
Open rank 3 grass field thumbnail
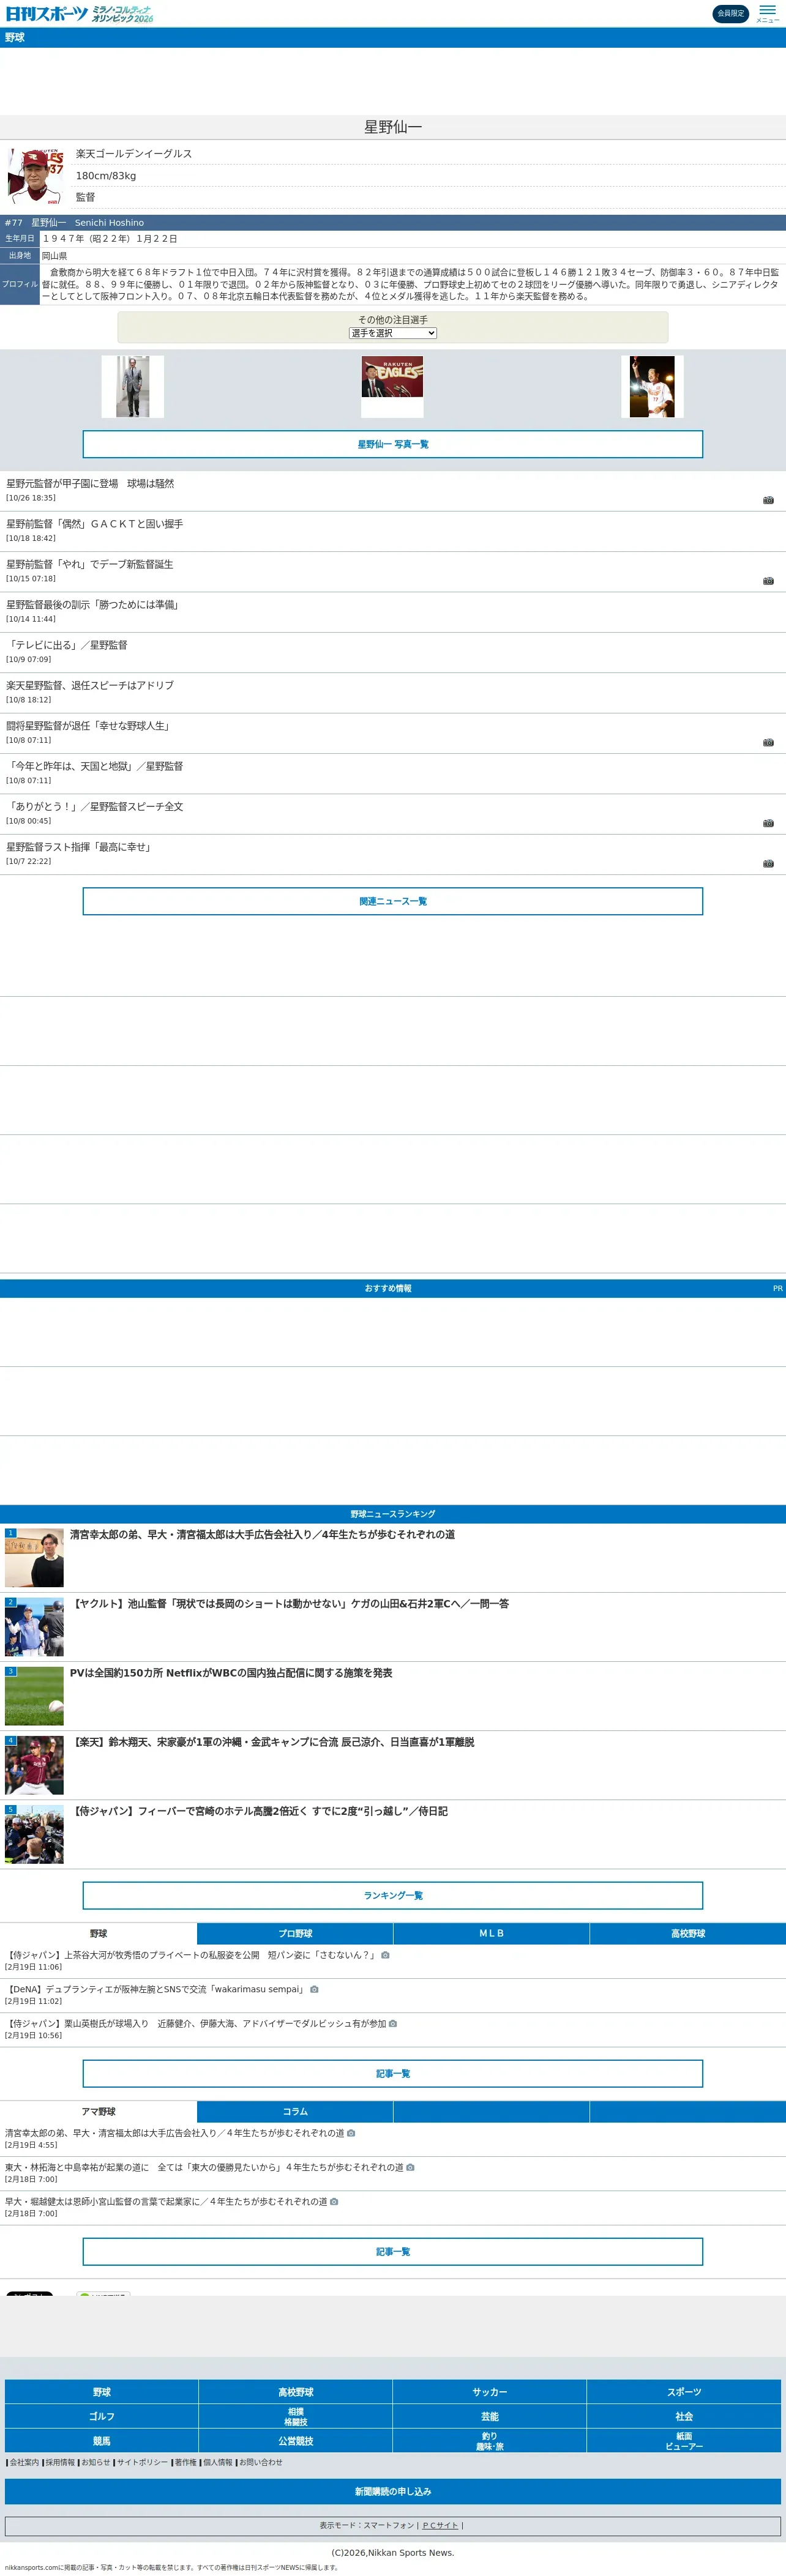coord(34,1695)
